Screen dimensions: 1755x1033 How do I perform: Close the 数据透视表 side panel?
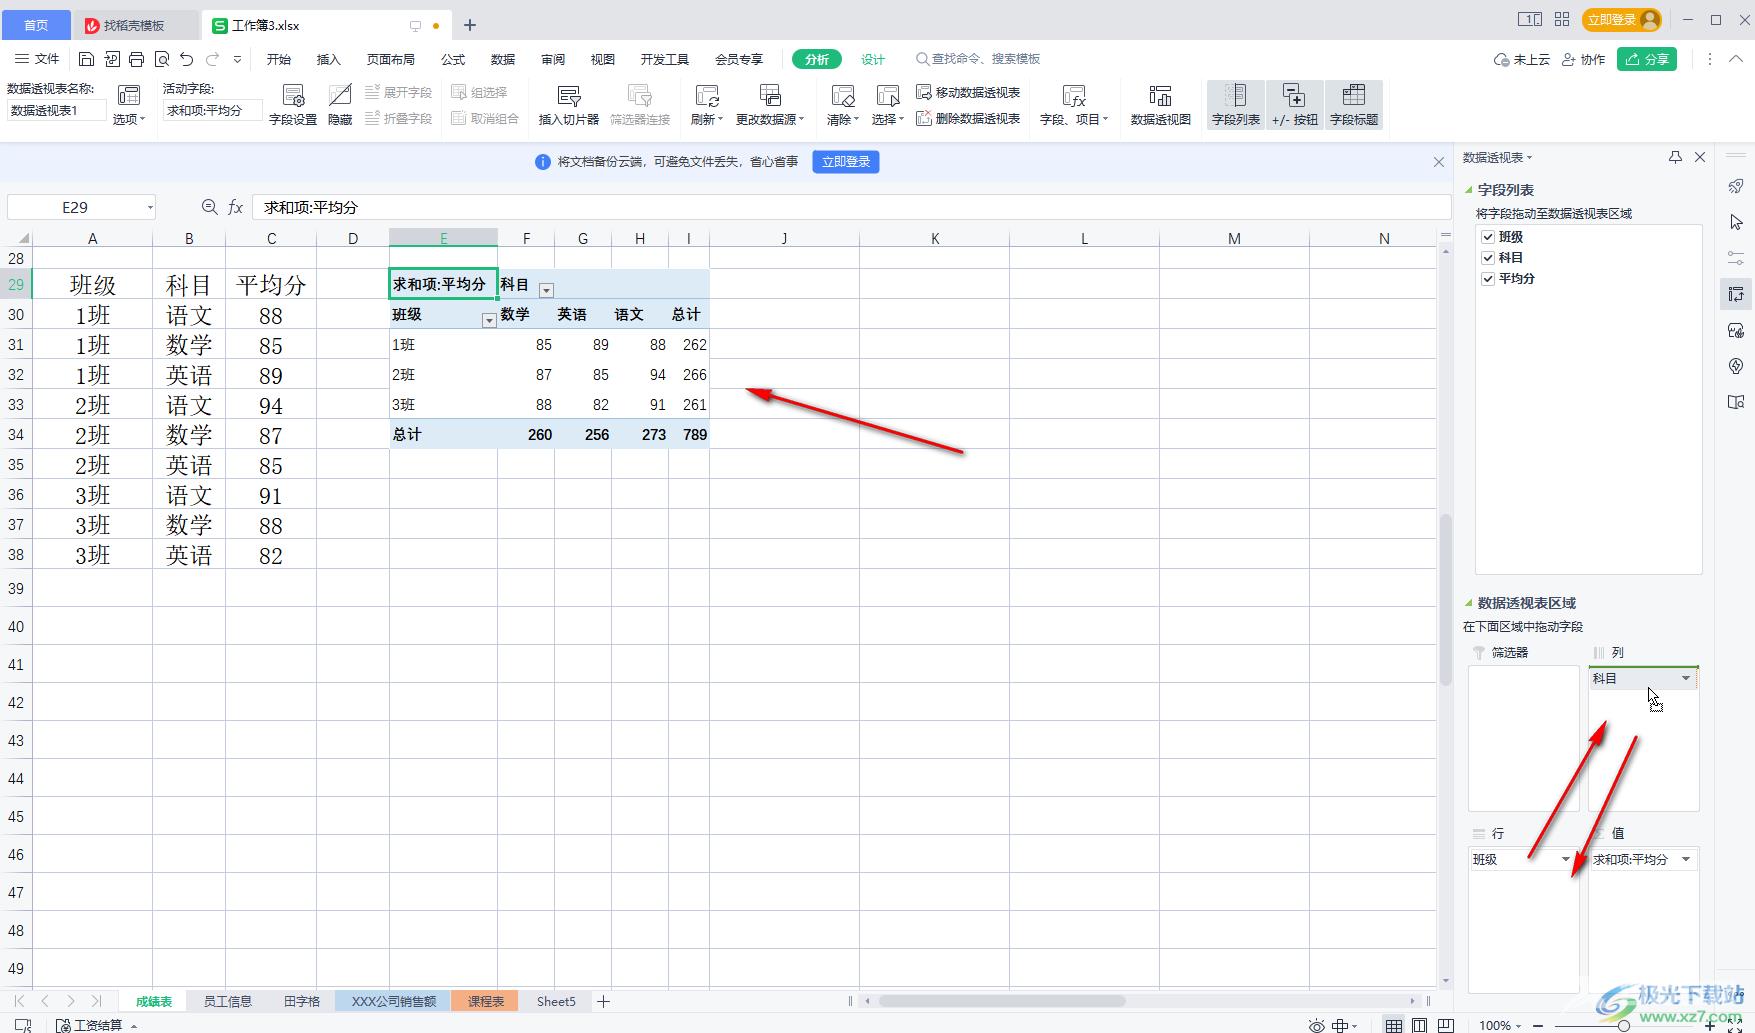[x=1700, y=157]
